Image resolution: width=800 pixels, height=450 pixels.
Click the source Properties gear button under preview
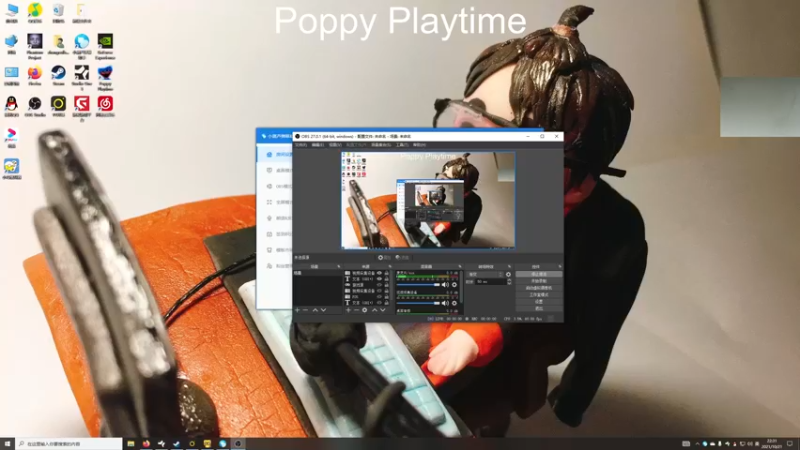coord(384,258)
